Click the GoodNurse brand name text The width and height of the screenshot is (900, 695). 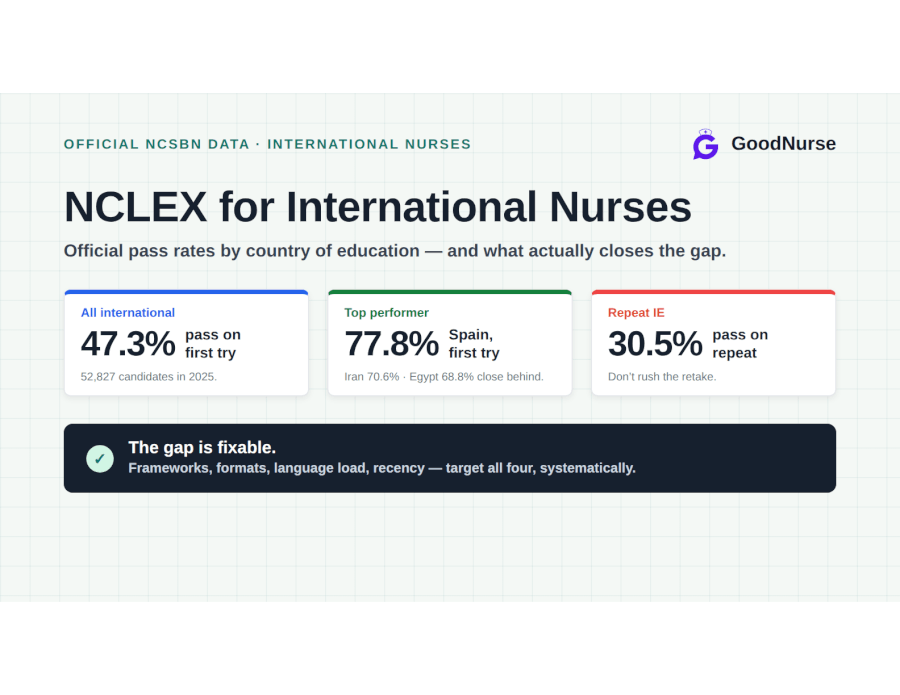click(x=783, y=143)
